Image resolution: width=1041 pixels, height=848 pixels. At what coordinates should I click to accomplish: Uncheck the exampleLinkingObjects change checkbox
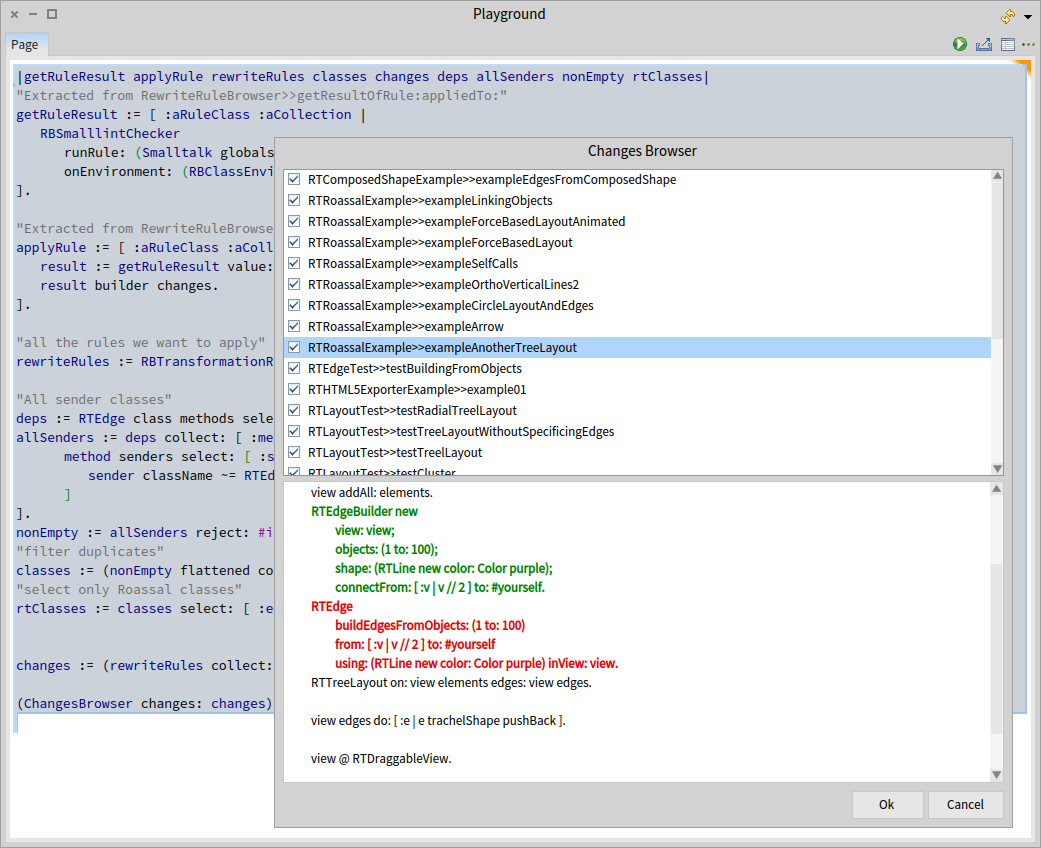294,201
